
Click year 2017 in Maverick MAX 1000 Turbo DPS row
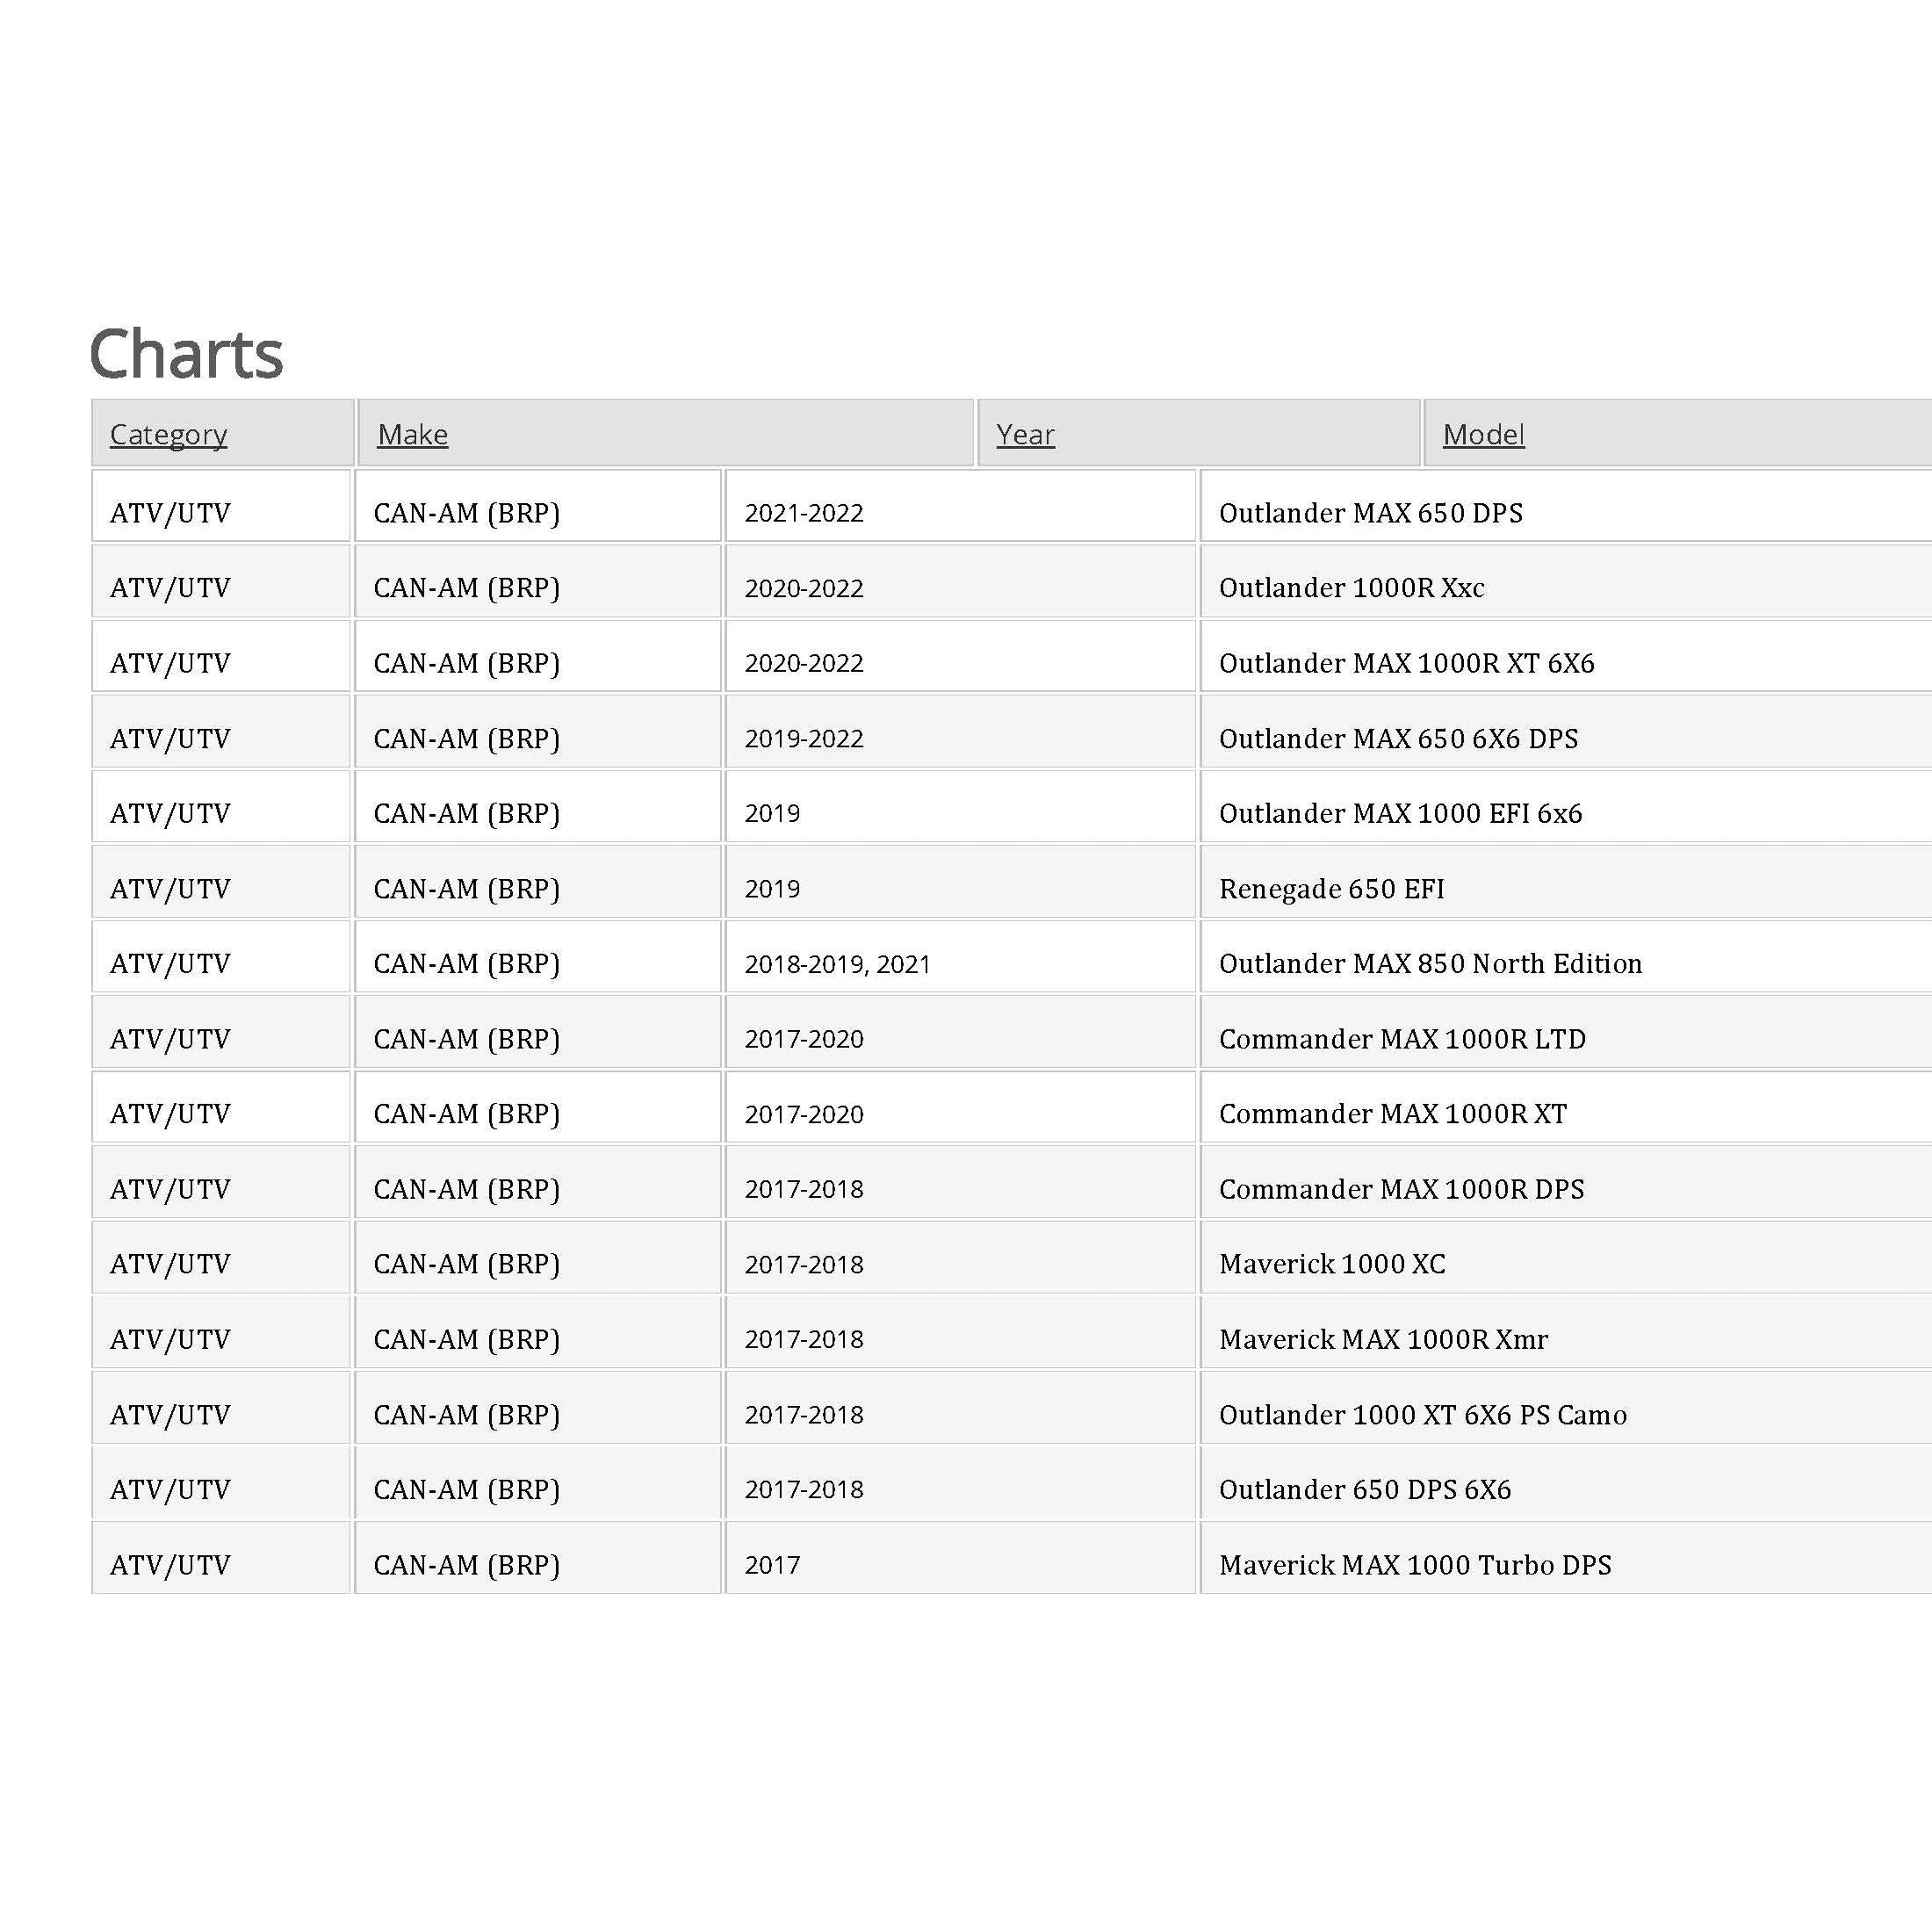(x=960, y=1558)
